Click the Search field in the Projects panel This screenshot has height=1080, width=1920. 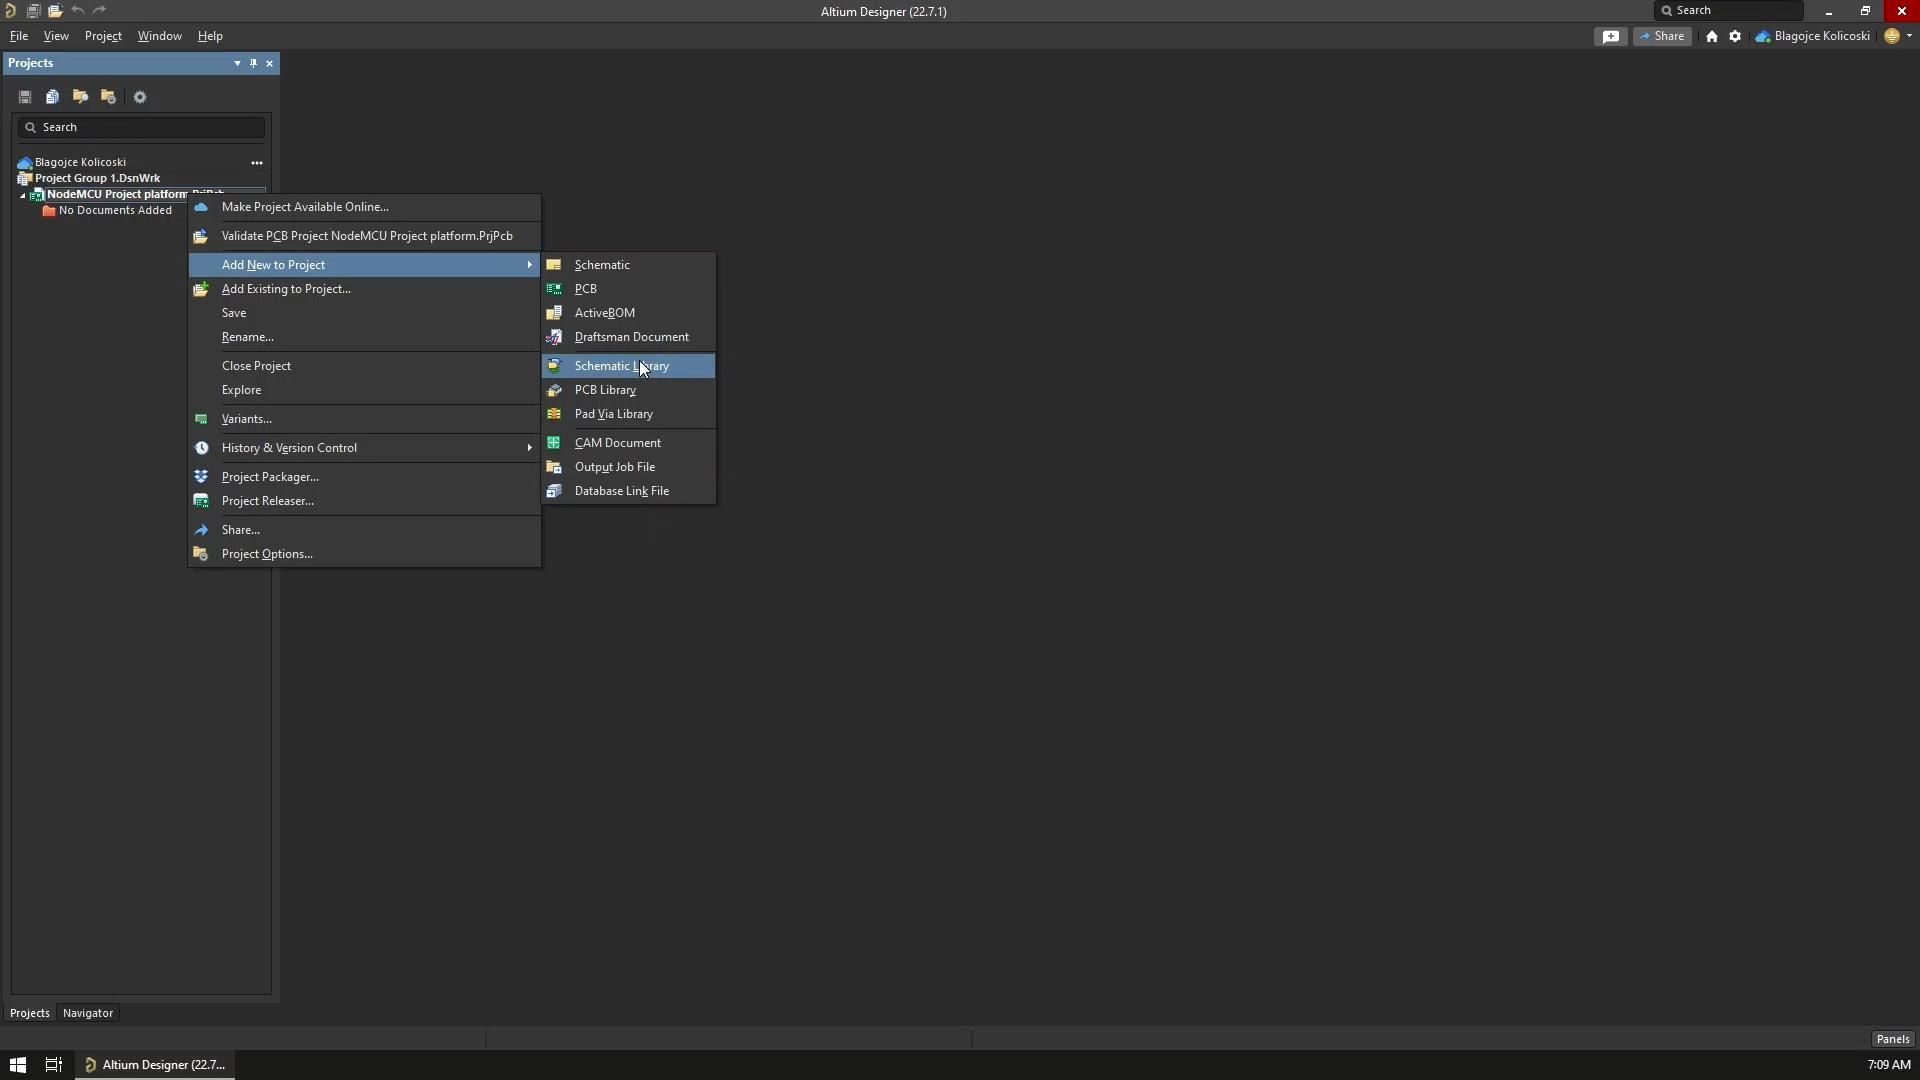[x=141, y=127]
